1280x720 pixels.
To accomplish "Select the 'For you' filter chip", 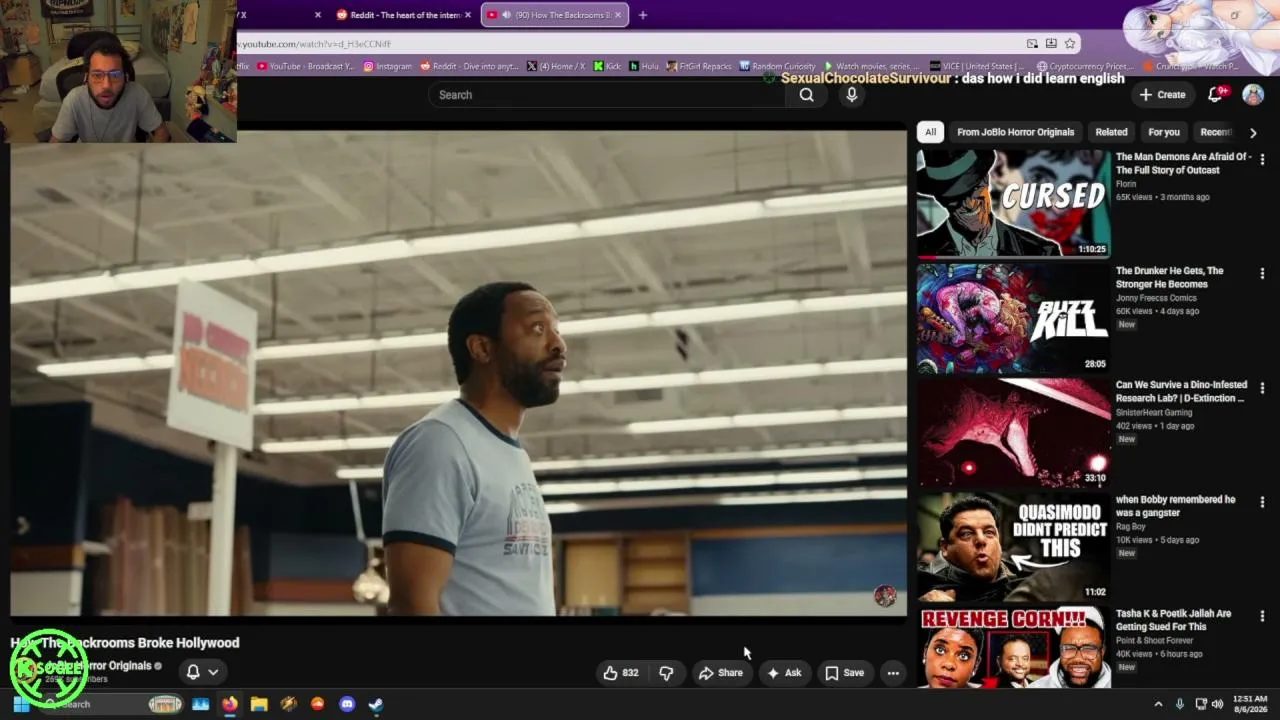I will pos(1164,132).
